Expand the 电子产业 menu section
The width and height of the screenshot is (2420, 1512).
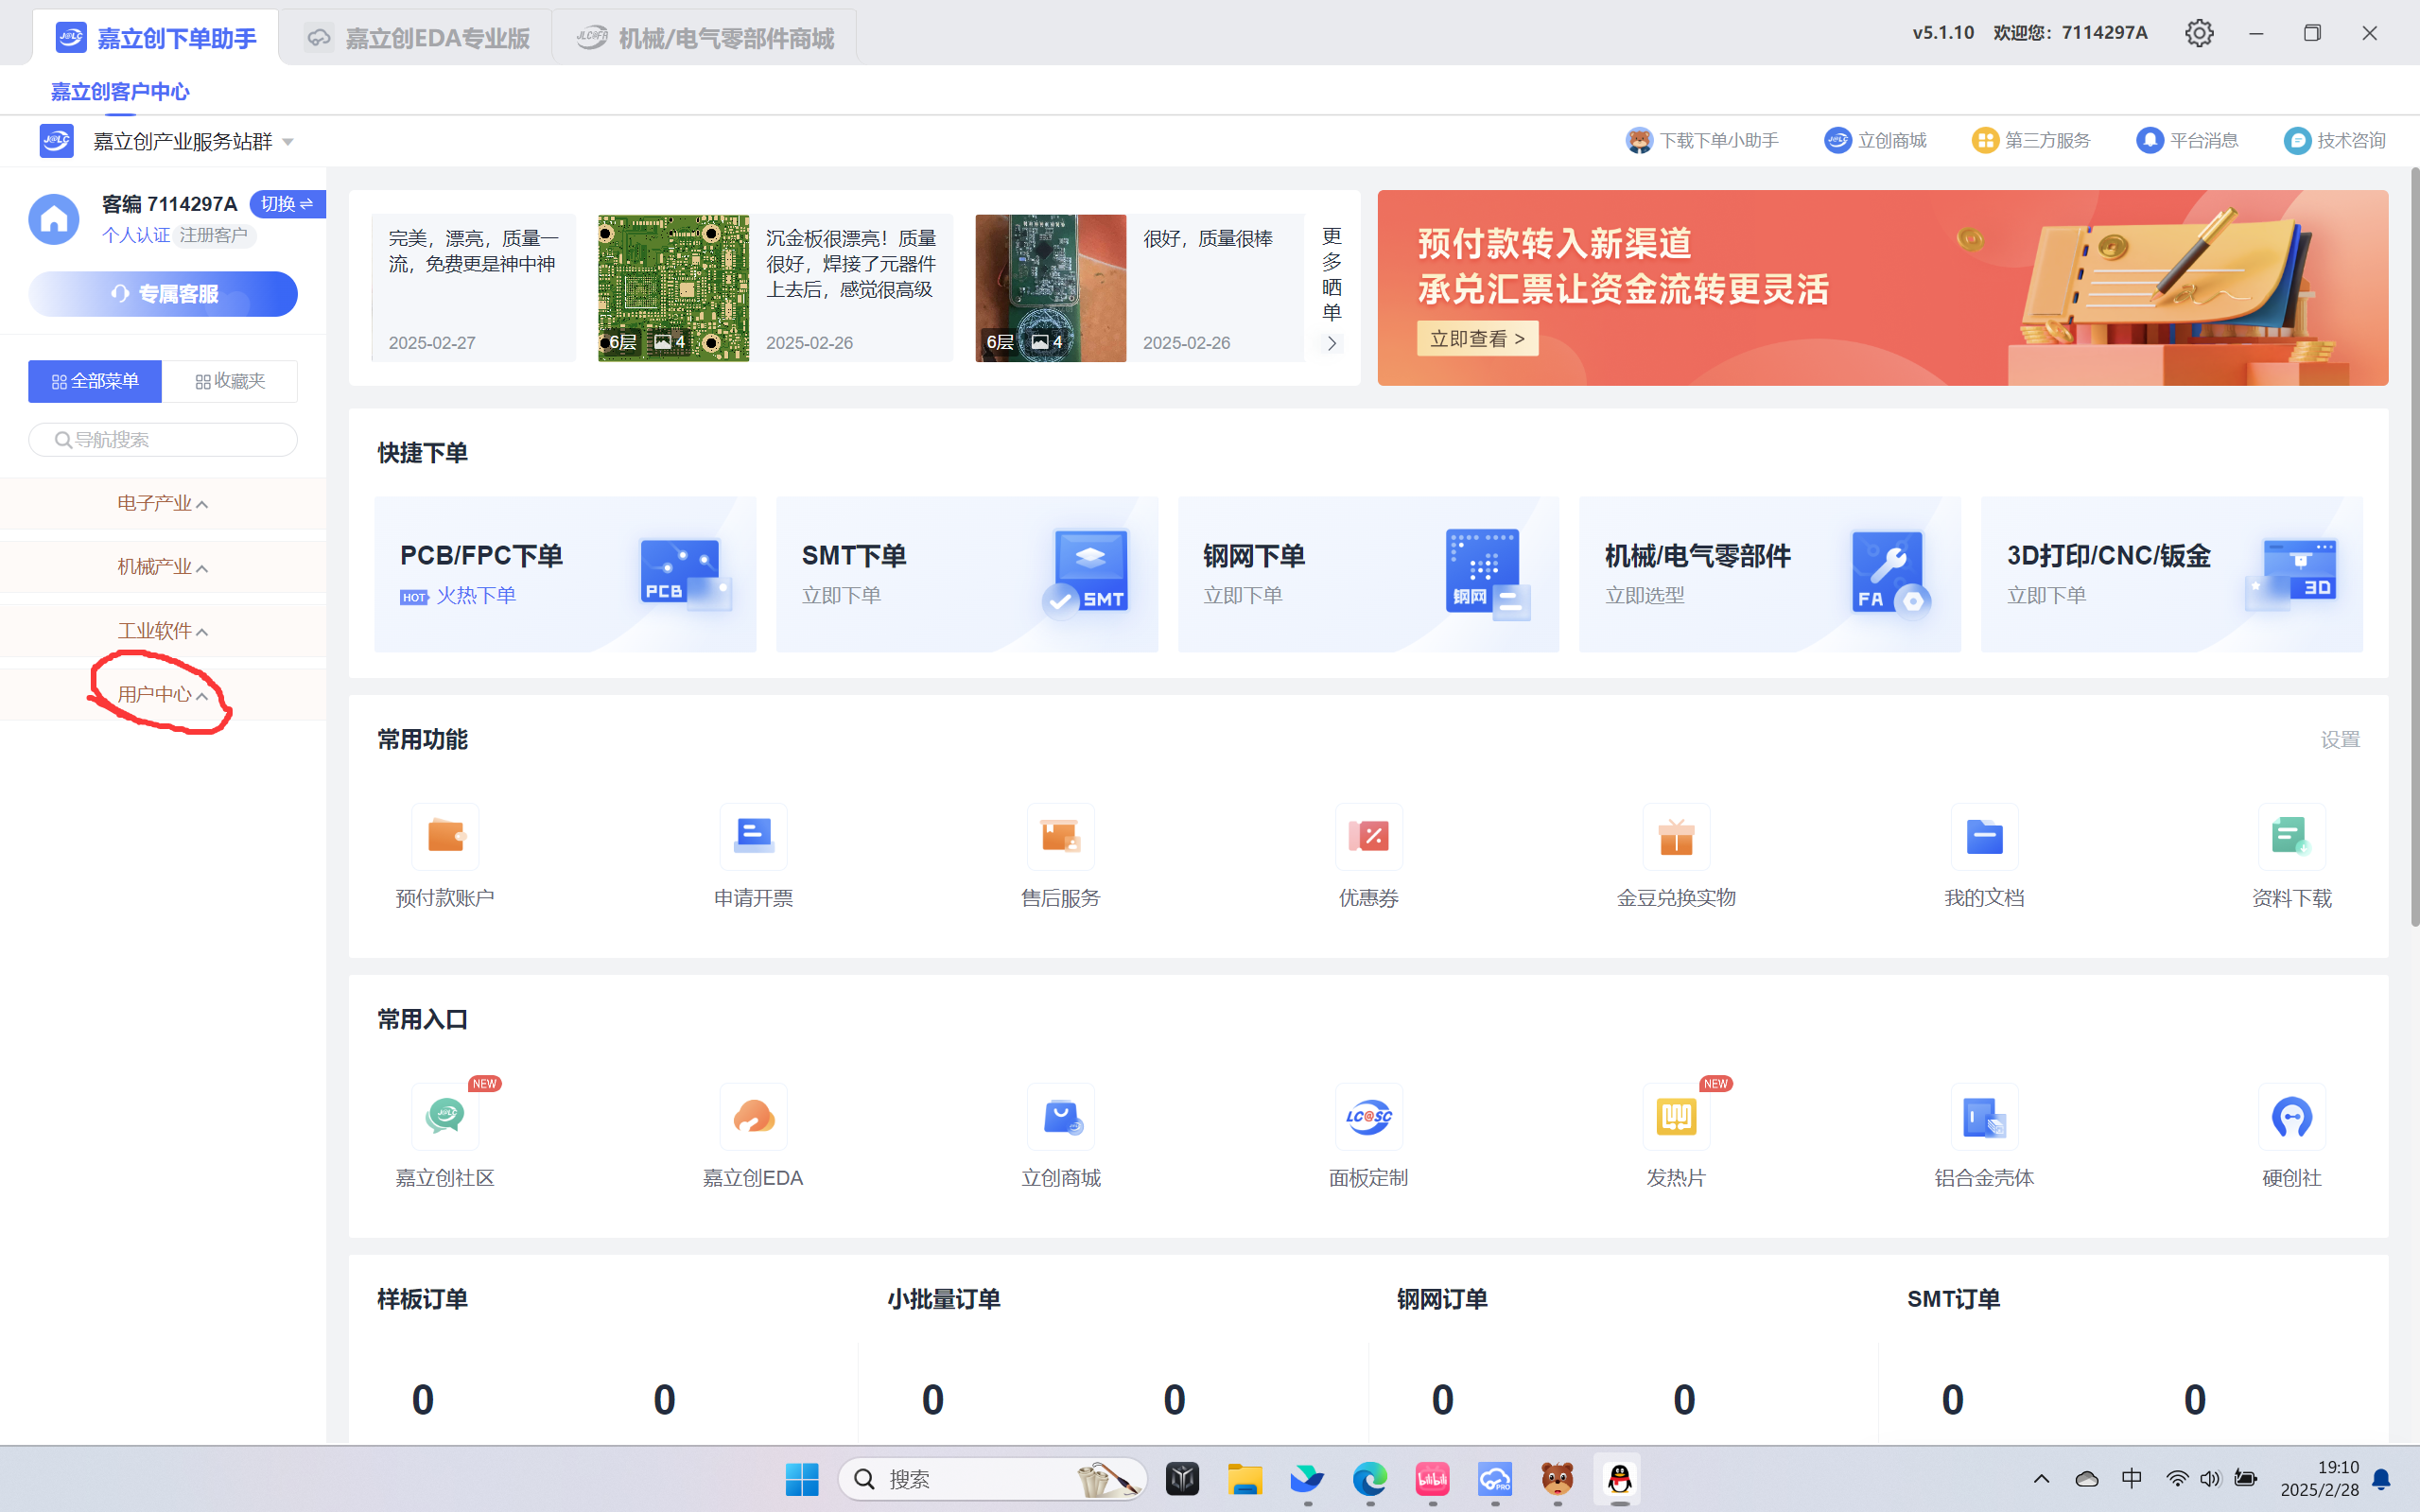point(163,503)
